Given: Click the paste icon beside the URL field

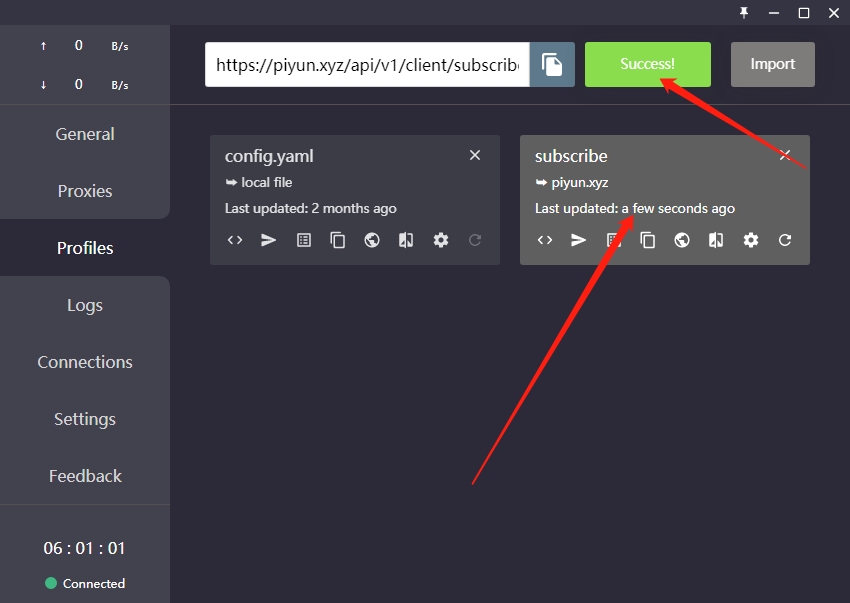Looking at the screenshot, I should [x=552, y=65].
